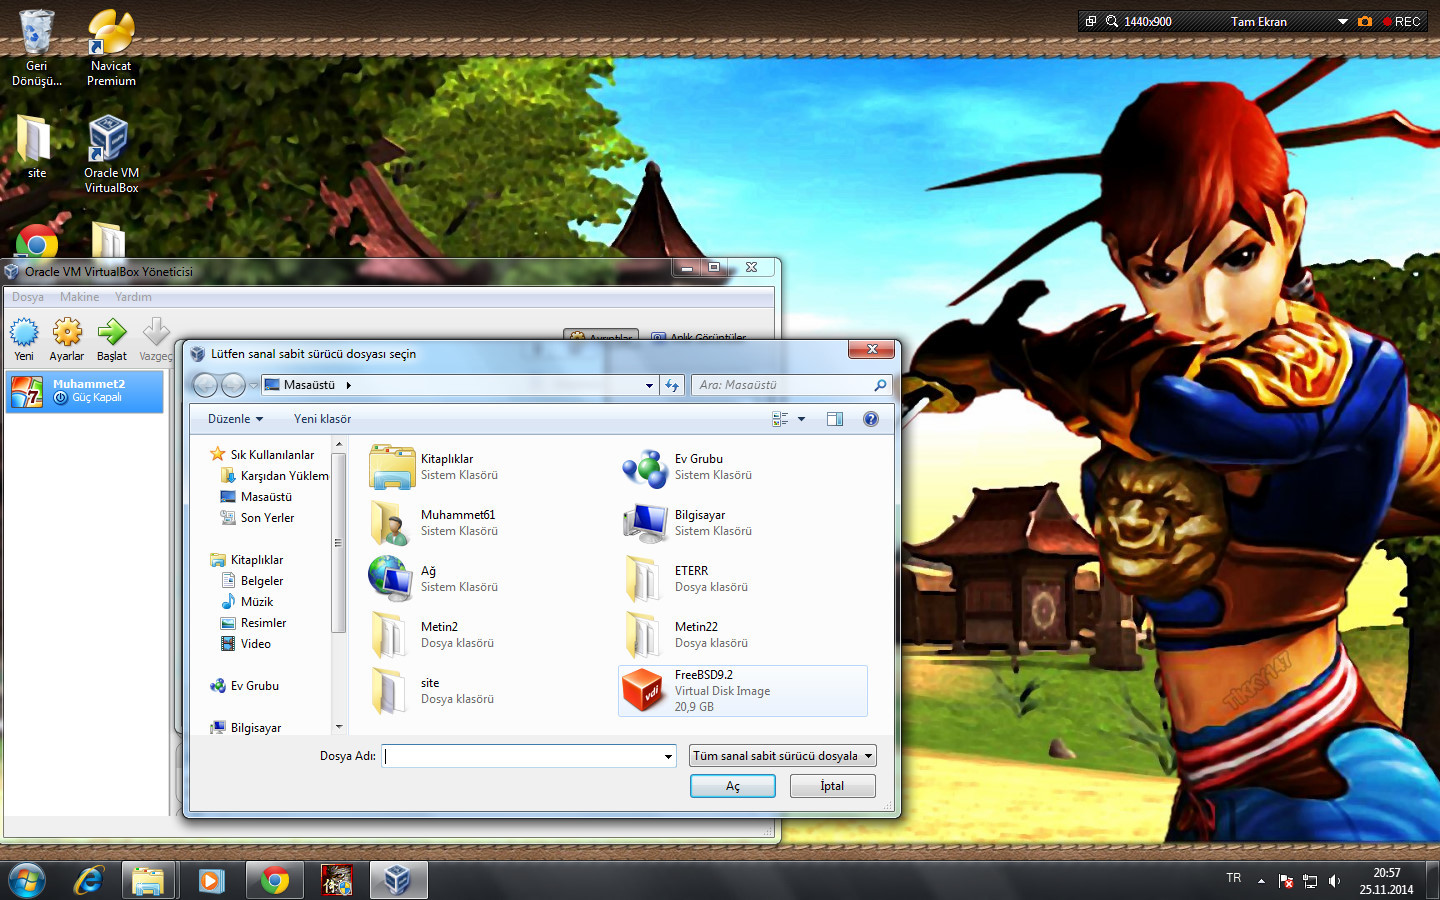Open the recent pages dropdown beside navigation arrows
The image size is (1440, 900).
[x=253, y=385]
